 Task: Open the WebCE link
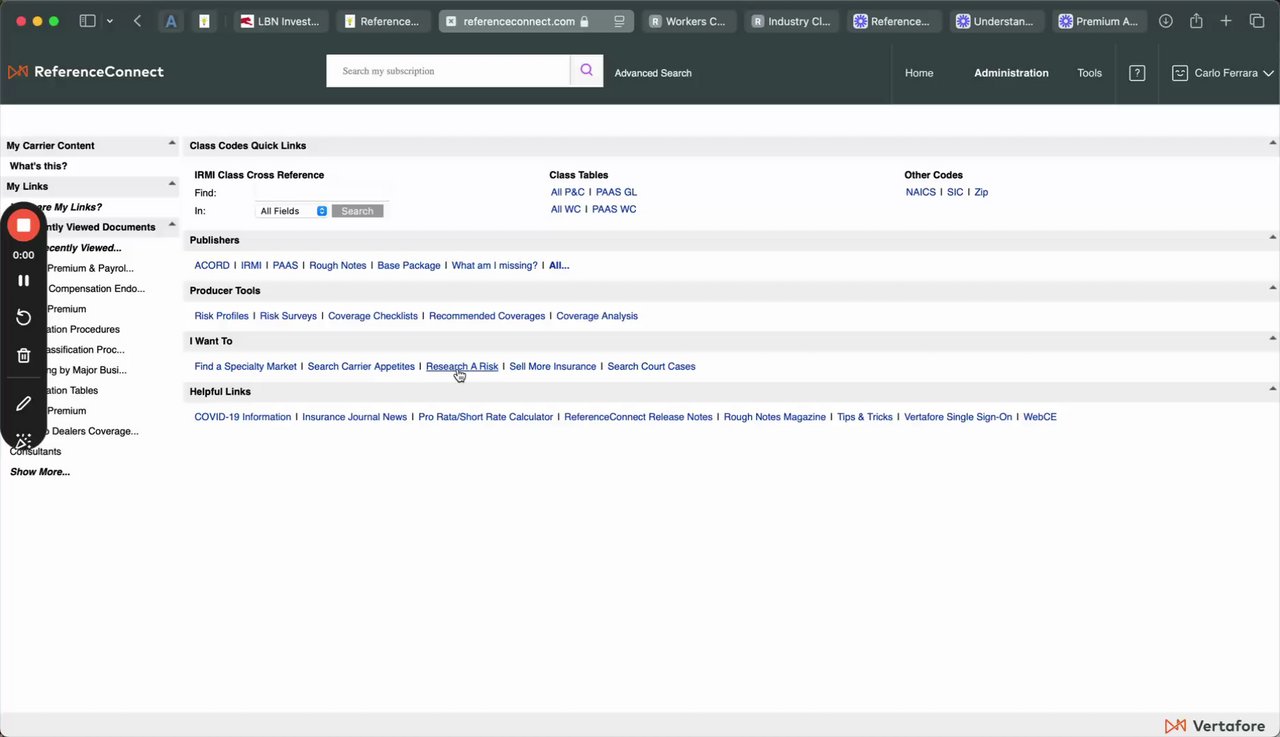[x=1040, y=417]
